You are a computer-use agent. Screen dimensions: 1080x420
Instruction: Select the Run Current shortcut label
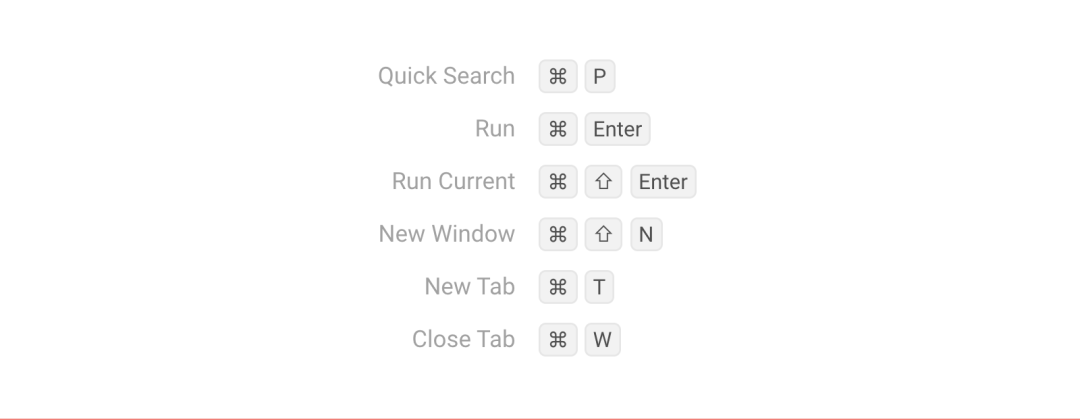coord(453,182)
